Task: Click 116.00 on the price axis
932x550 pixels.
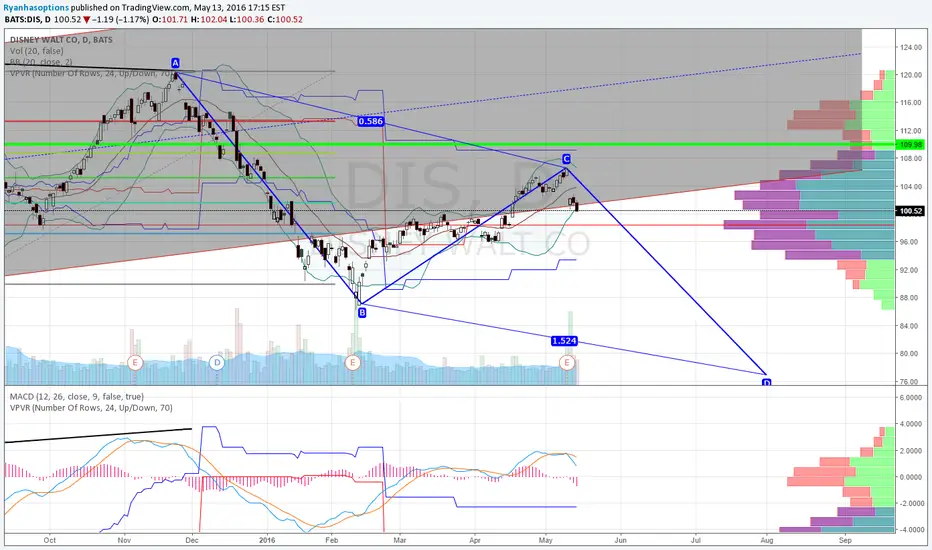Action: [x=910, y=103]
